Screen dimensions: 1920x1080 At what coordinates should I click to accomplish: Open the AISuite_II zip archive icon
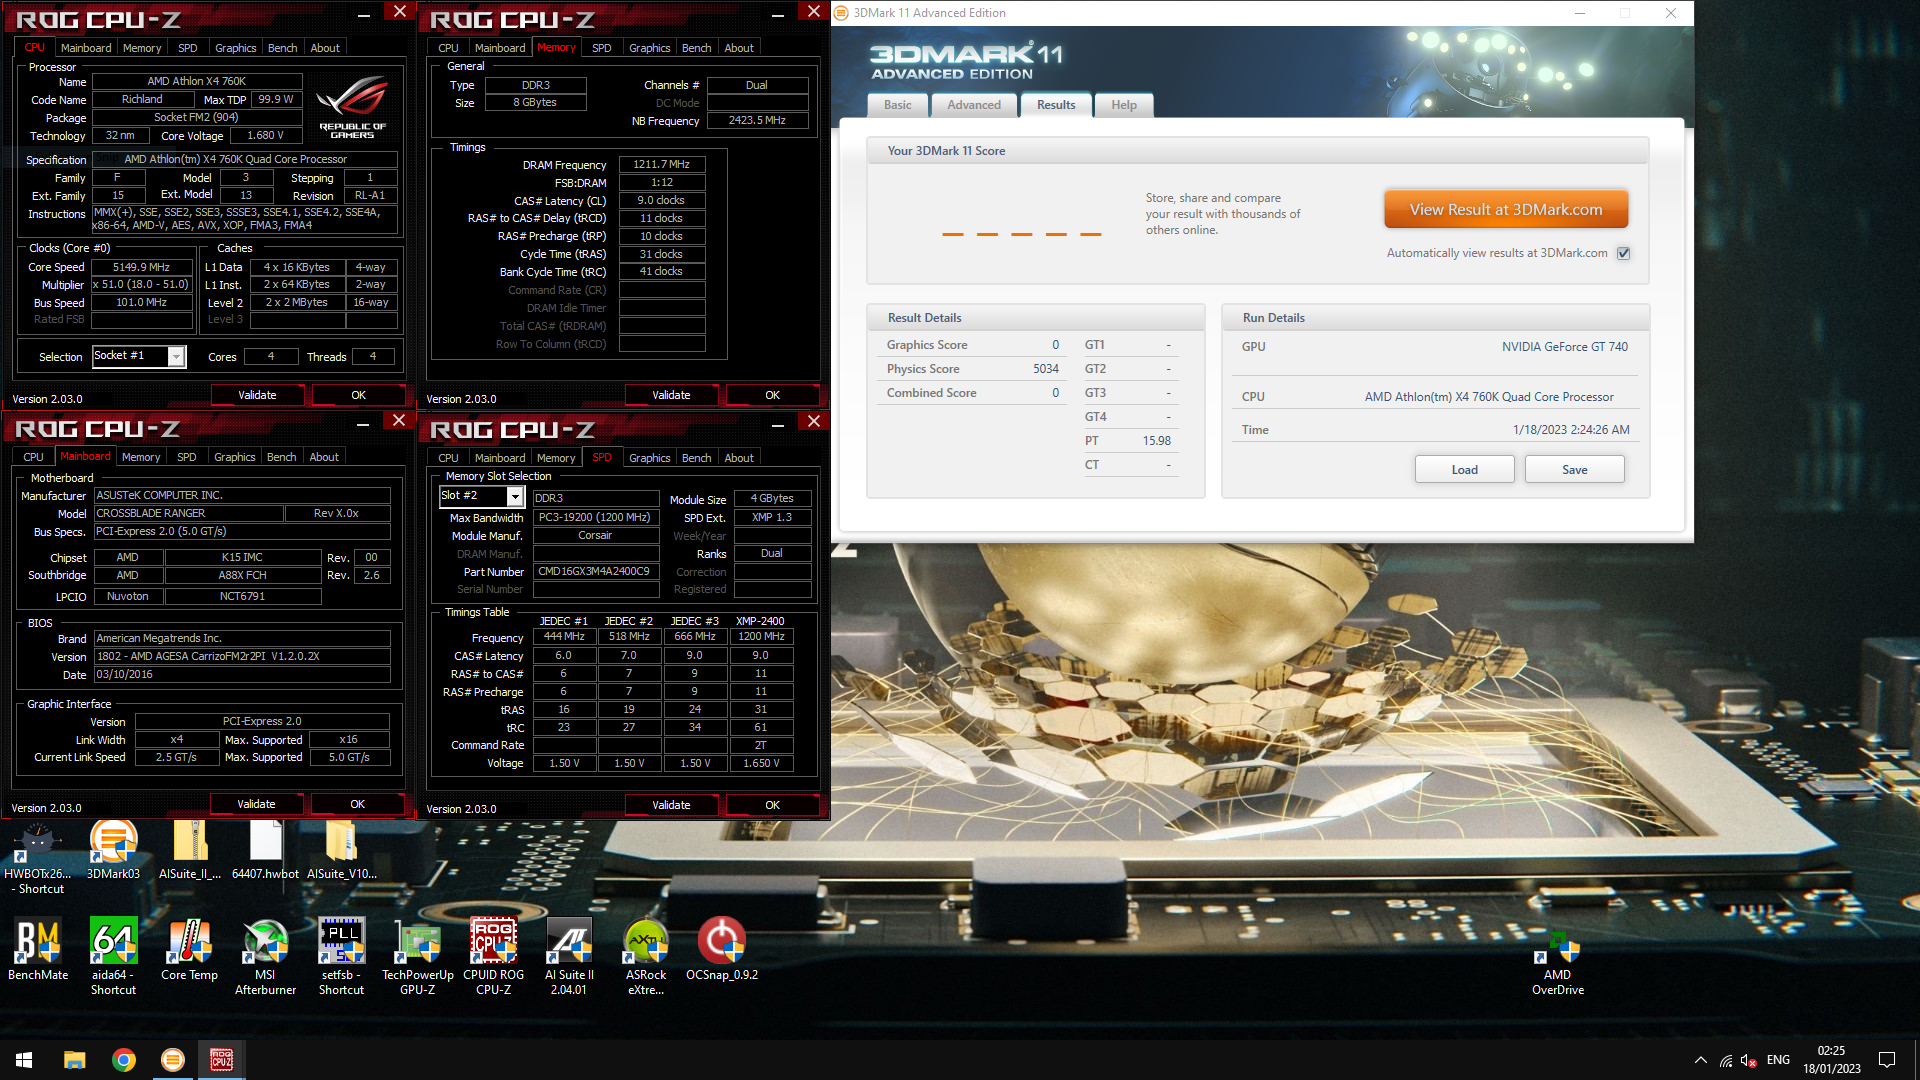pyautogui.click(x=190, y=851)
